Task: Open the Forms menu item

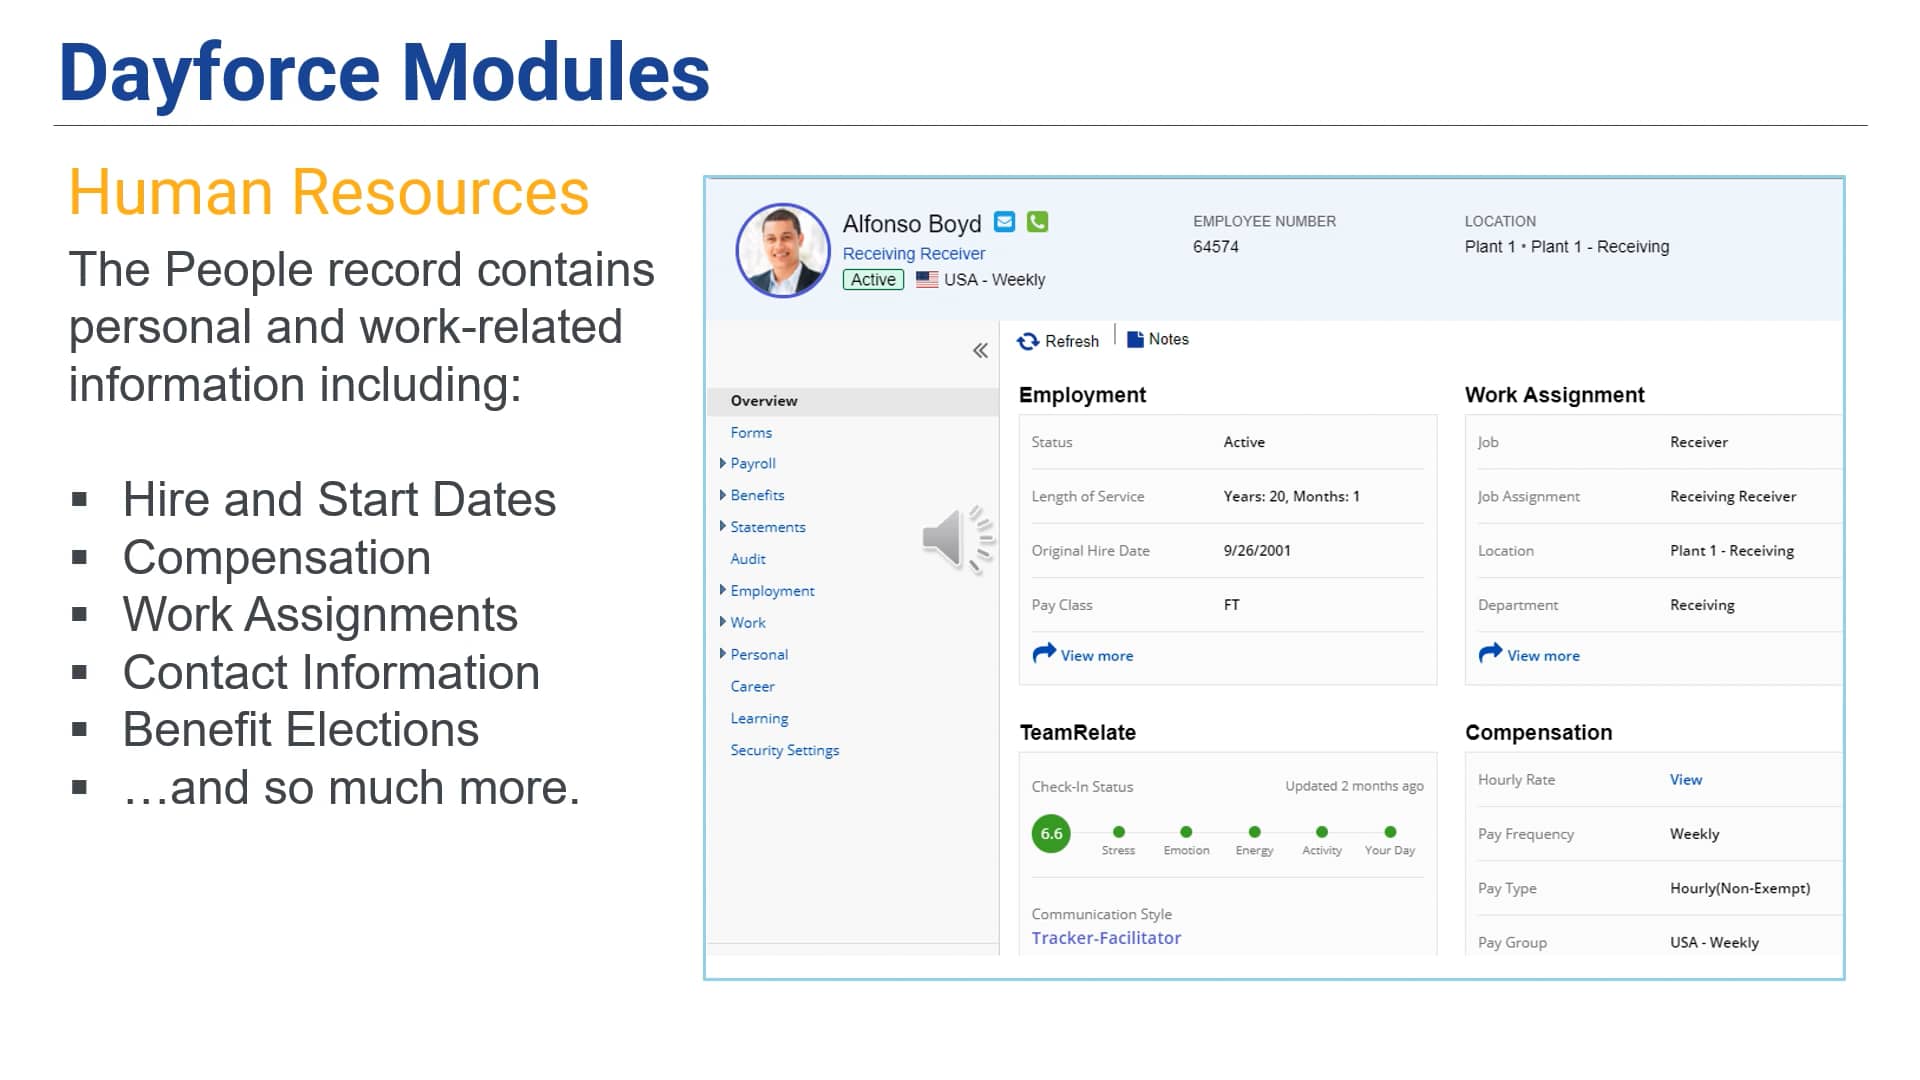Action: click(751, 433)
